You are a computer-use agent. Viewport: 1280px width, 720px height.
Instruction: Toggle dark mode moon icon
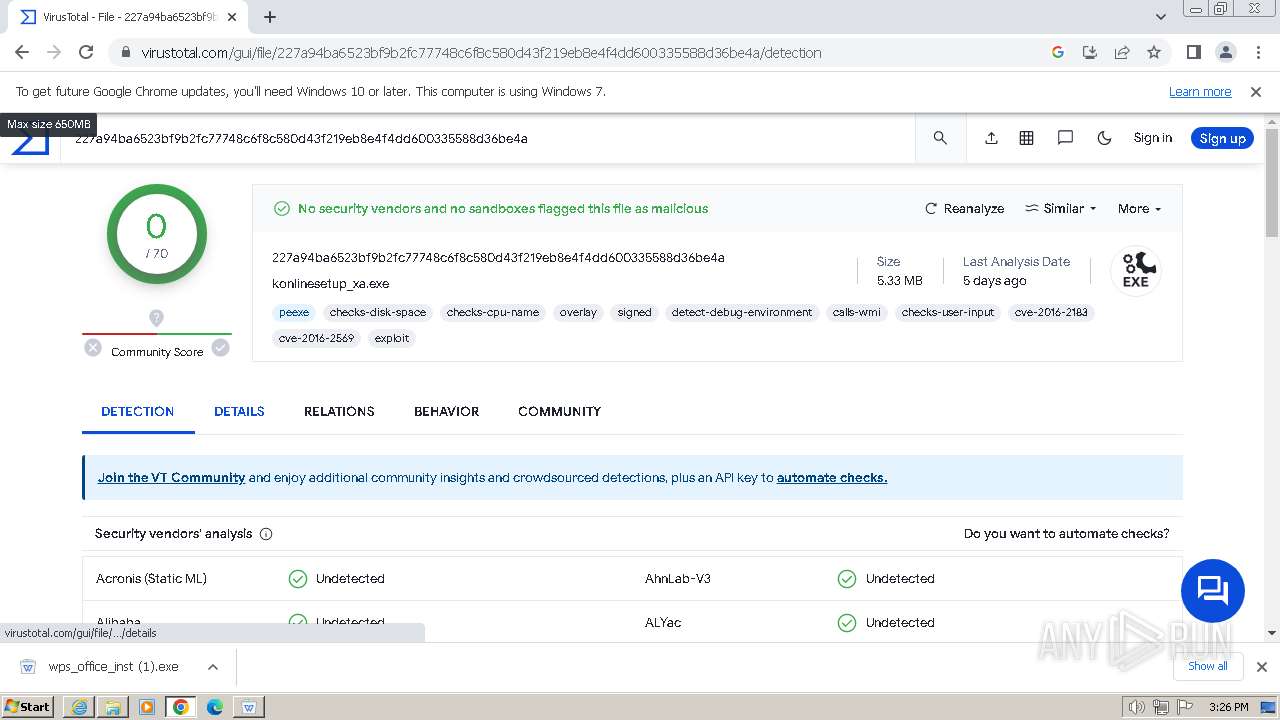coord(1104,138)
